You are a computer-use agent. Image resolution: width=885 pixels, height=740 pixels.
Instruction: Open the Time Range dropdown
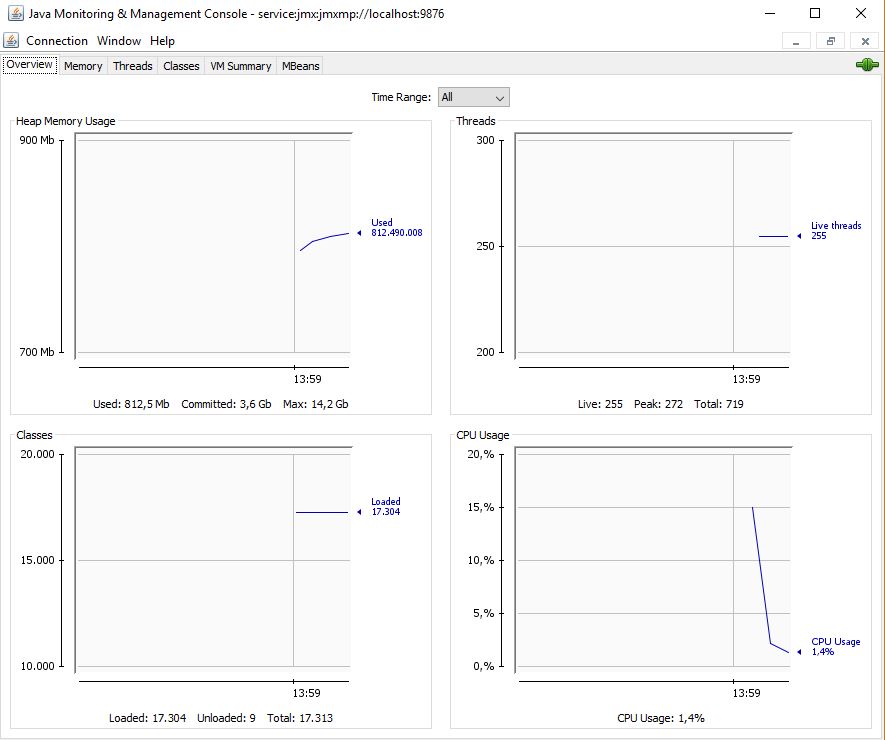[x=474, y=97]
